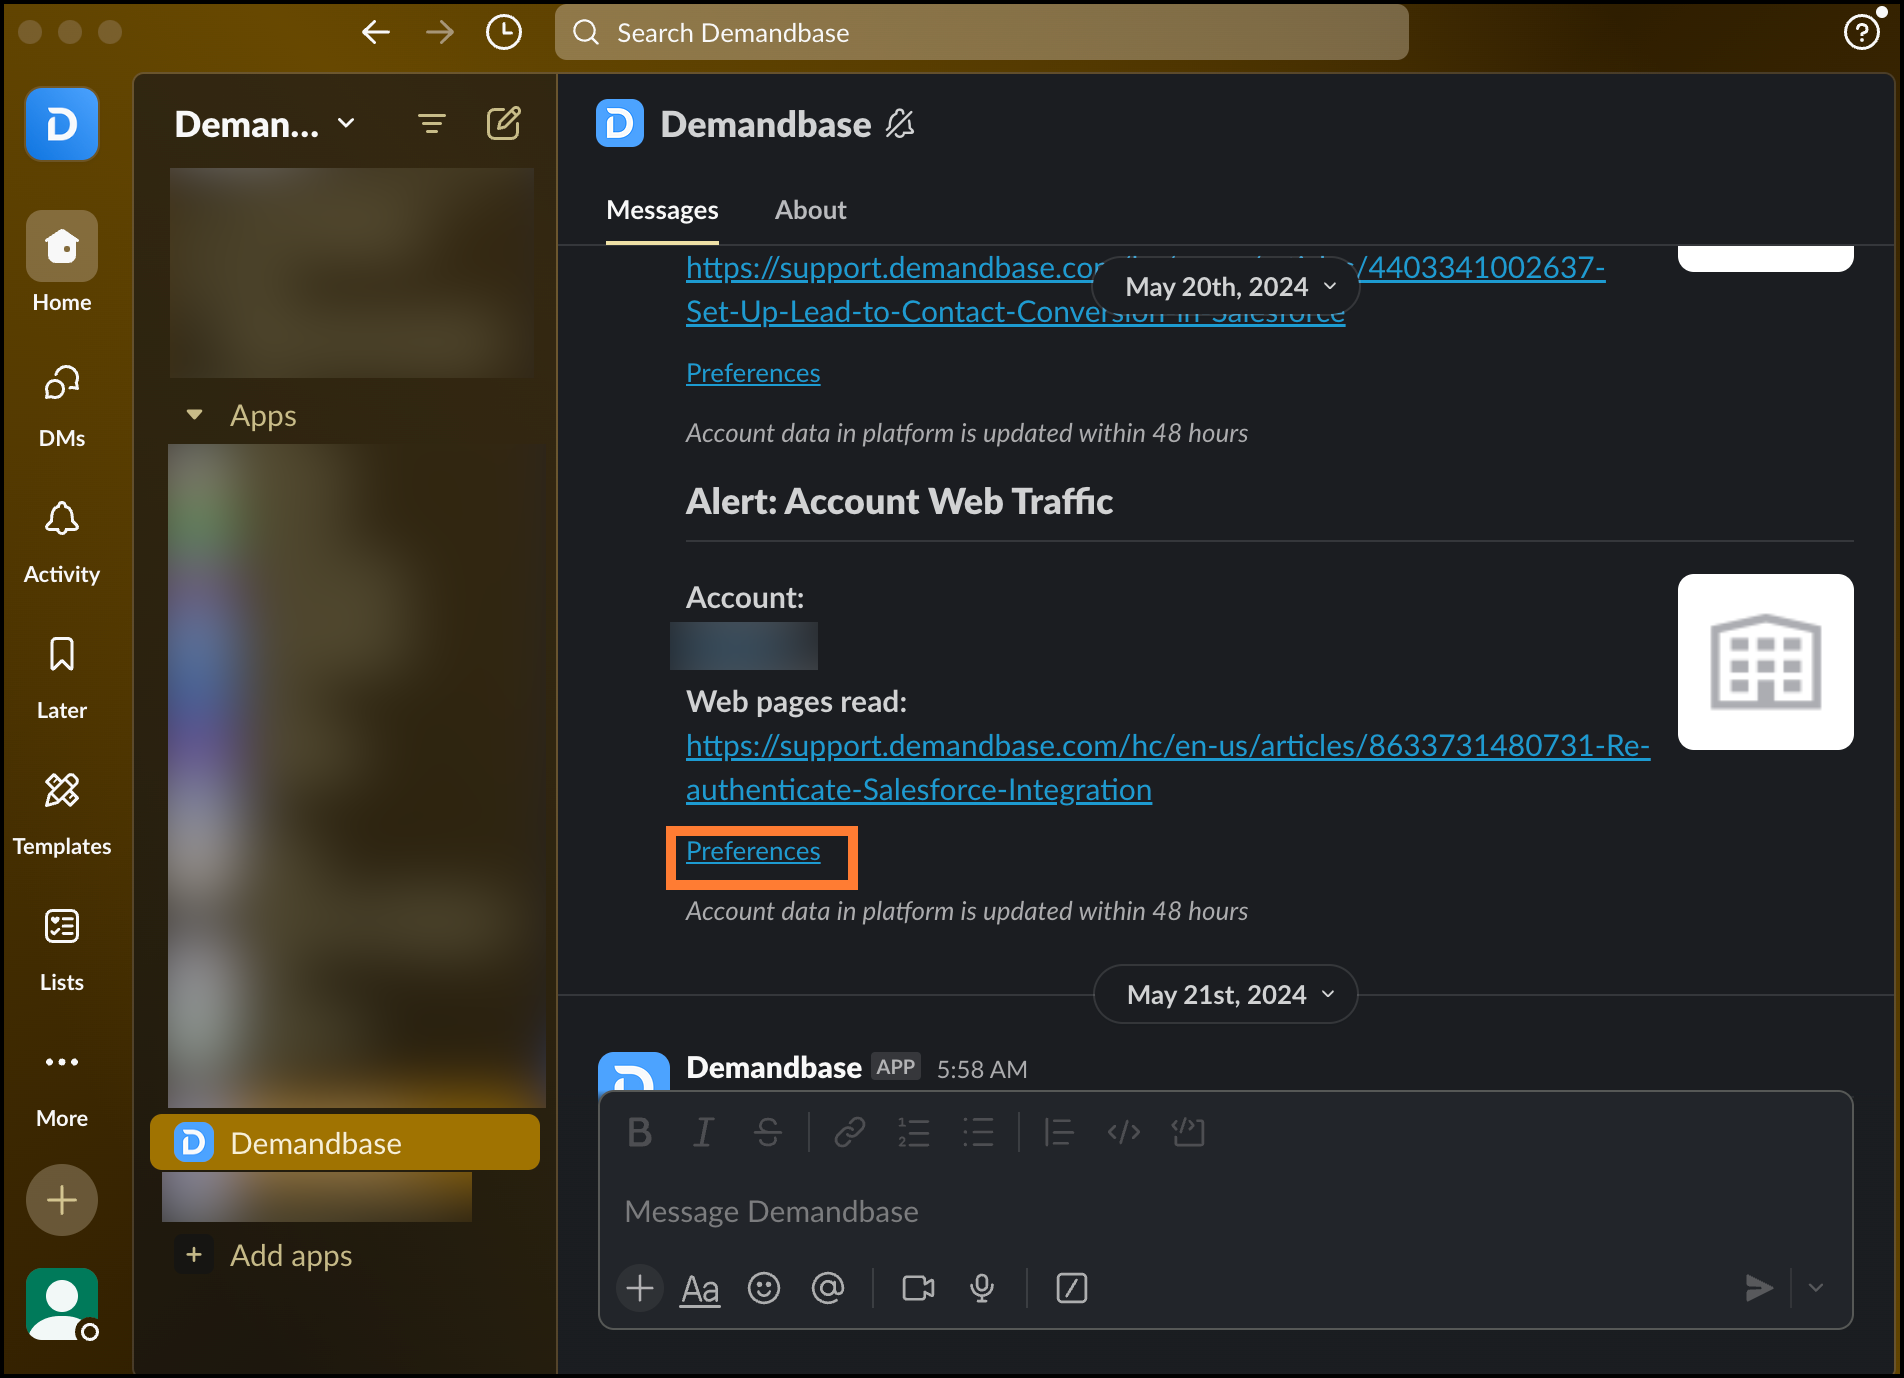Open the Home section

click(62, 262)
